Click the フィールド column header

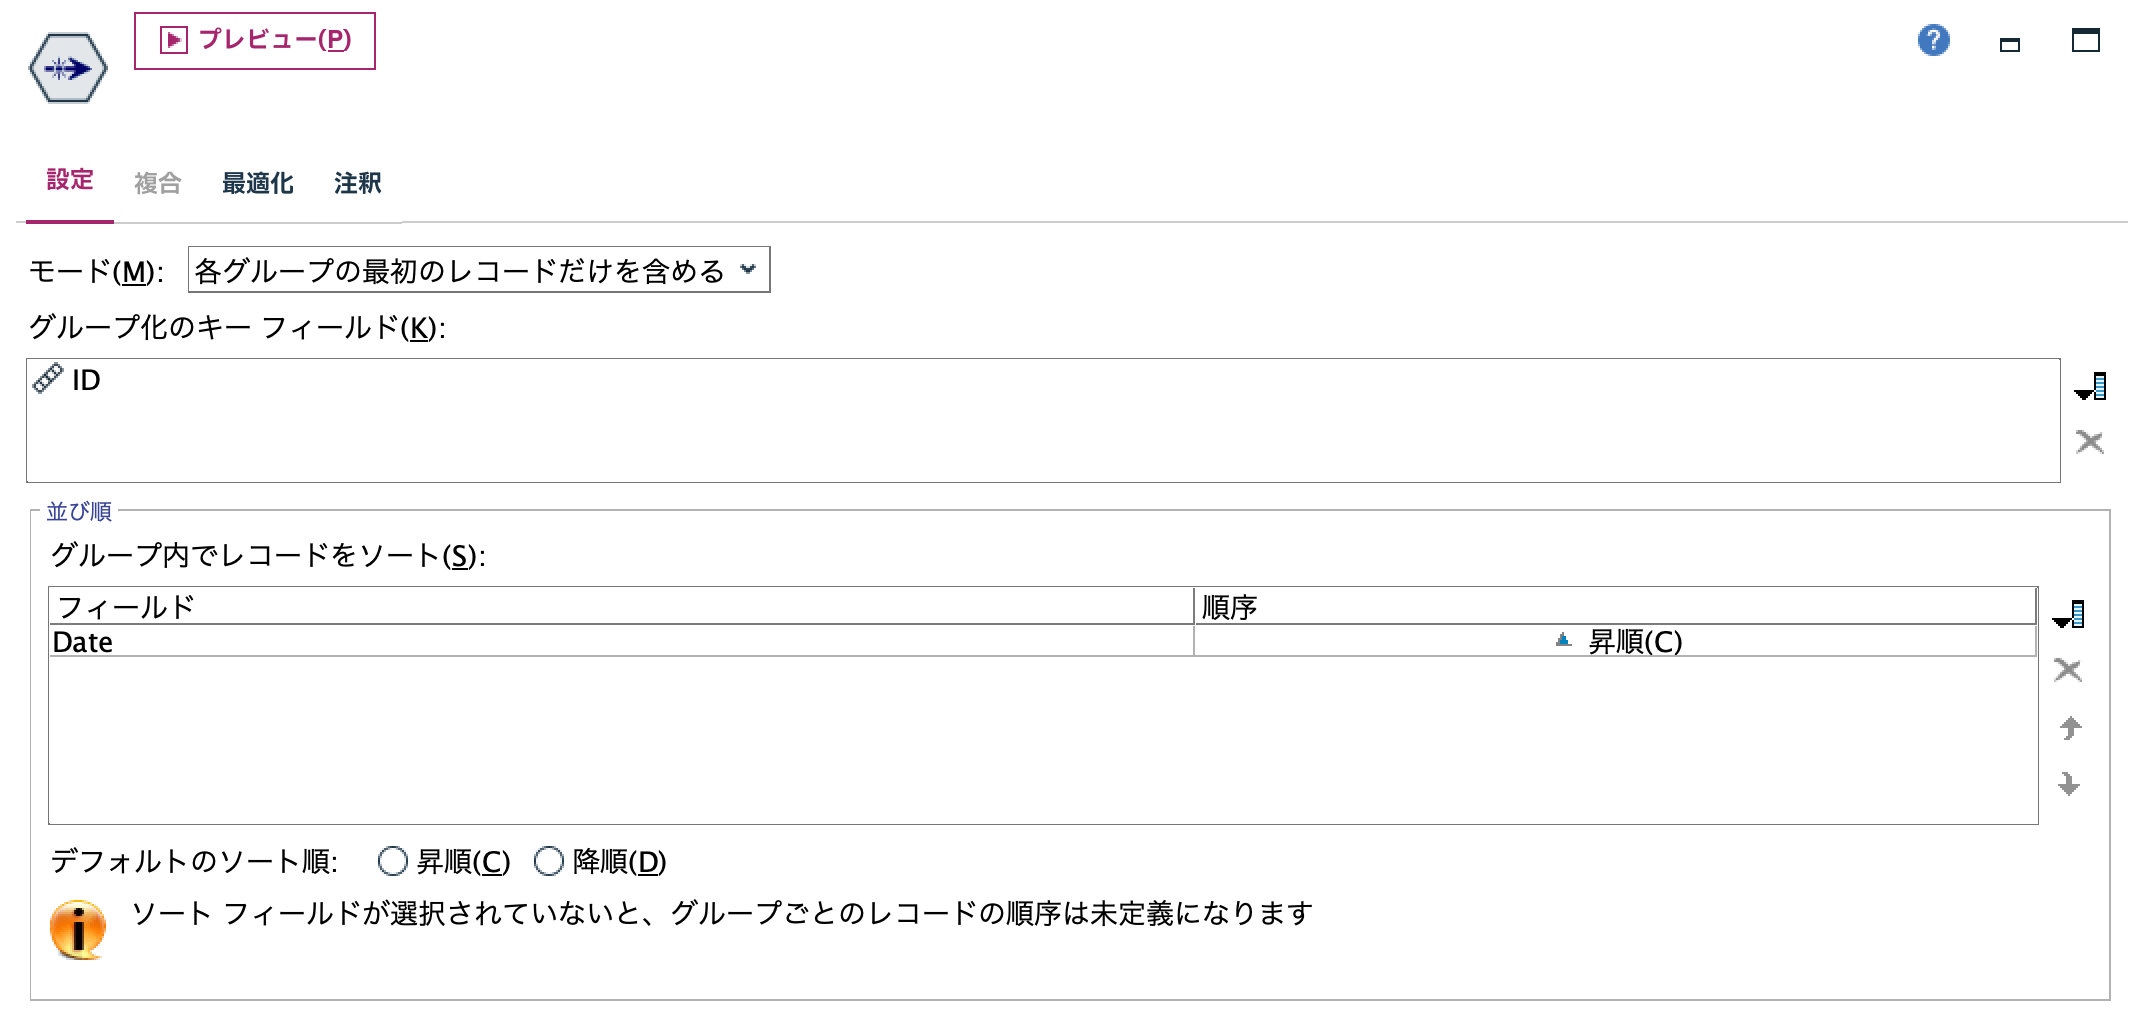(x=125, y=605)
